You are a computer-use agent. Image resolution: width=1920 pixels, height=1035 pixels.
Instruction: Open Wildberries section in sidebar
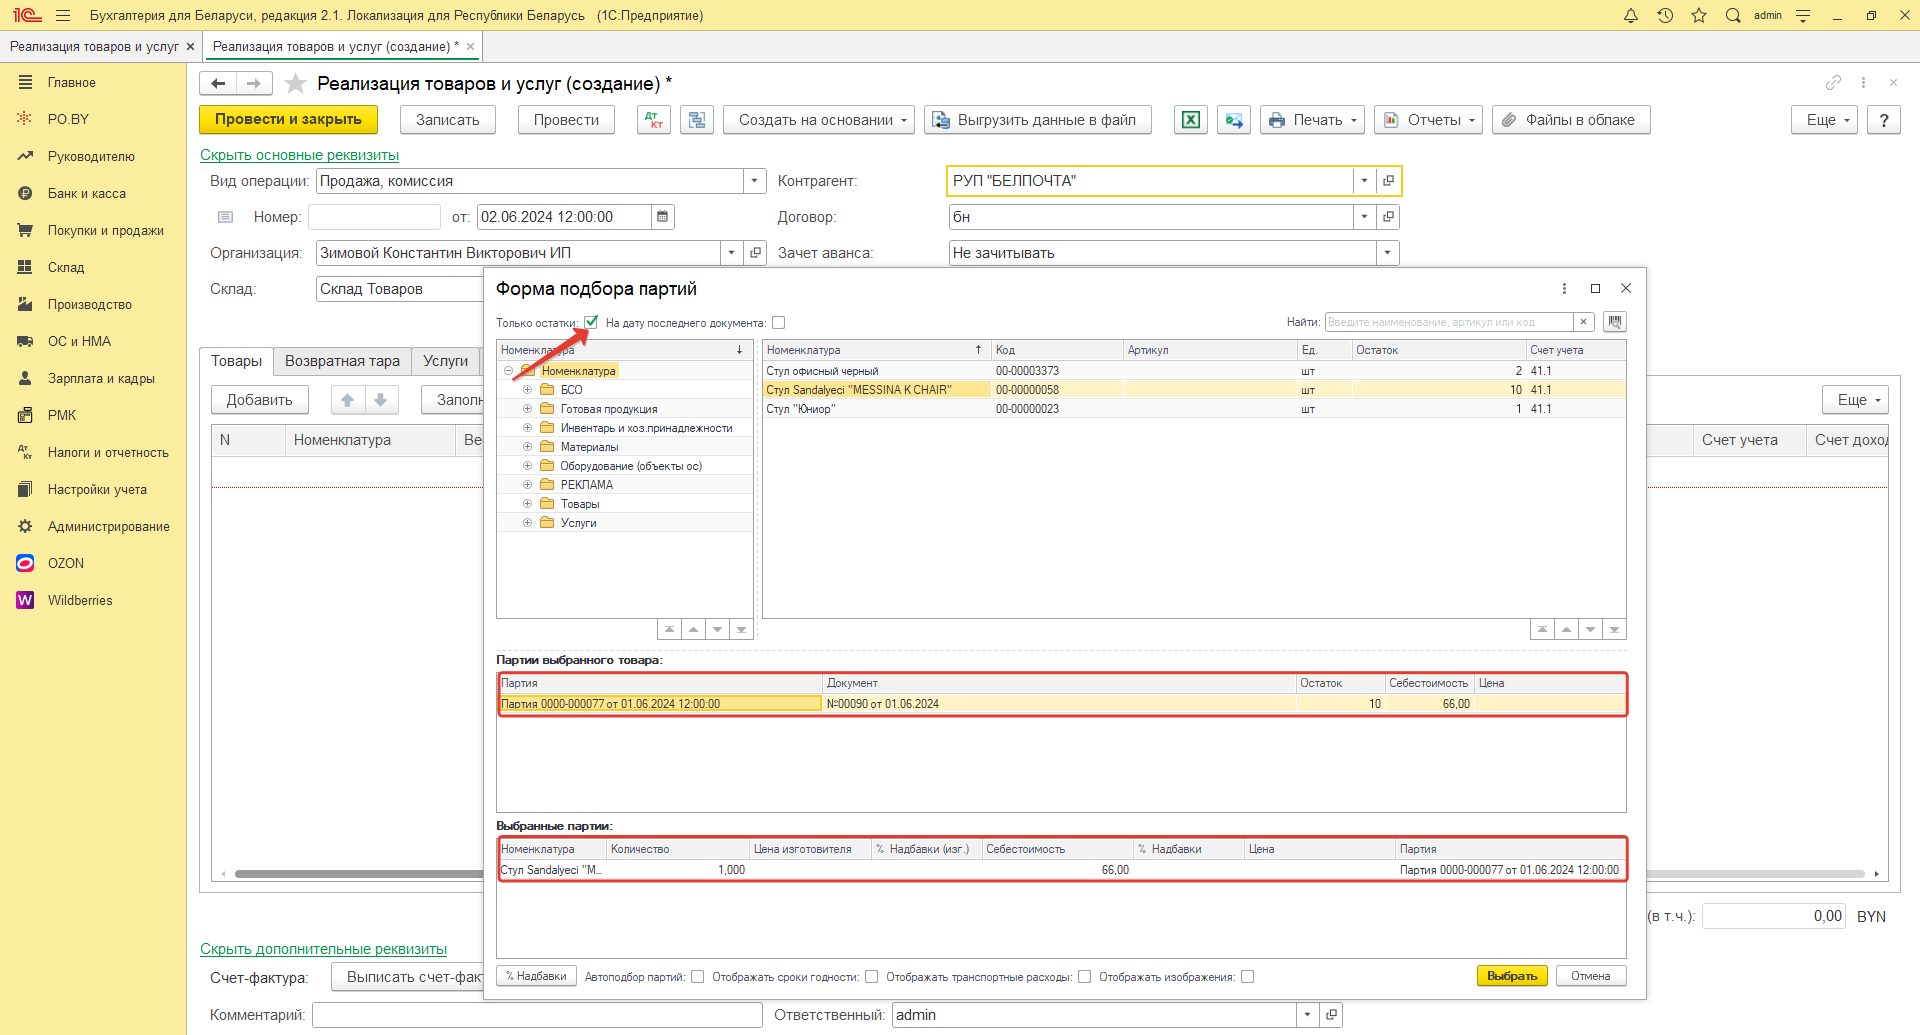(80, 601)
